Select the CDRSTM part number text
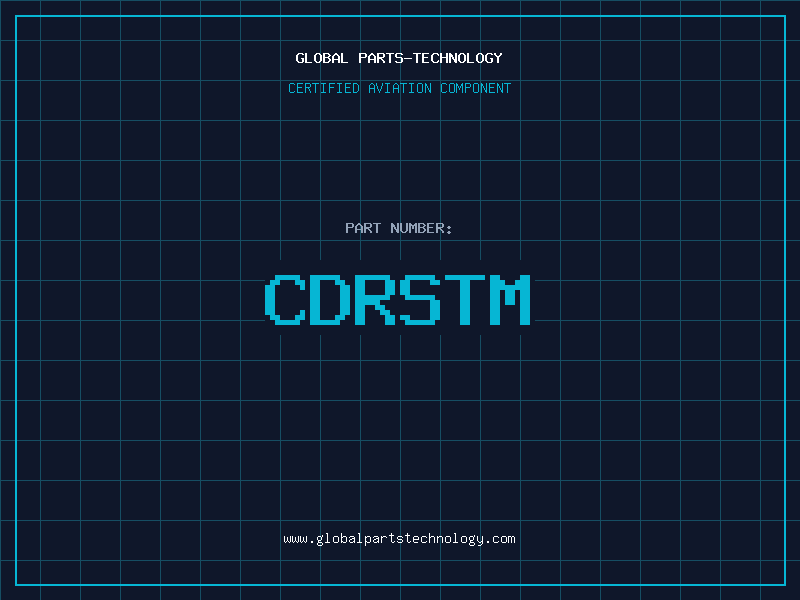The image size is (800, 600). [x=398, y=299]
